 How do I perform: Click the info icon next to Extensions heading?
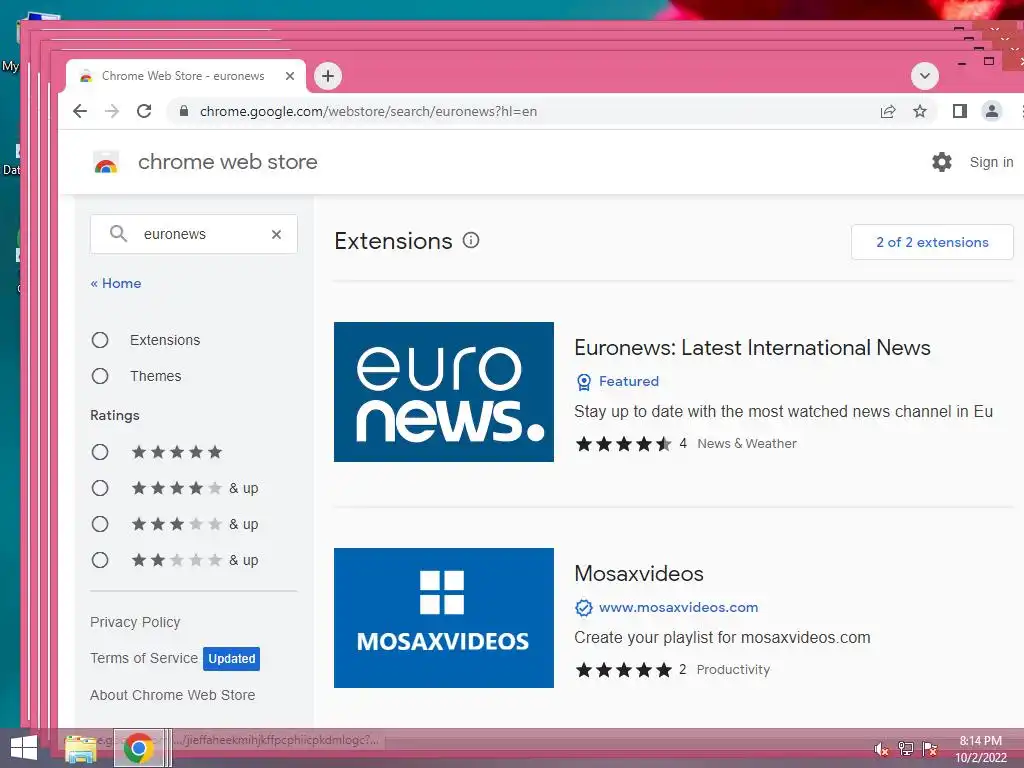point(471,240)
